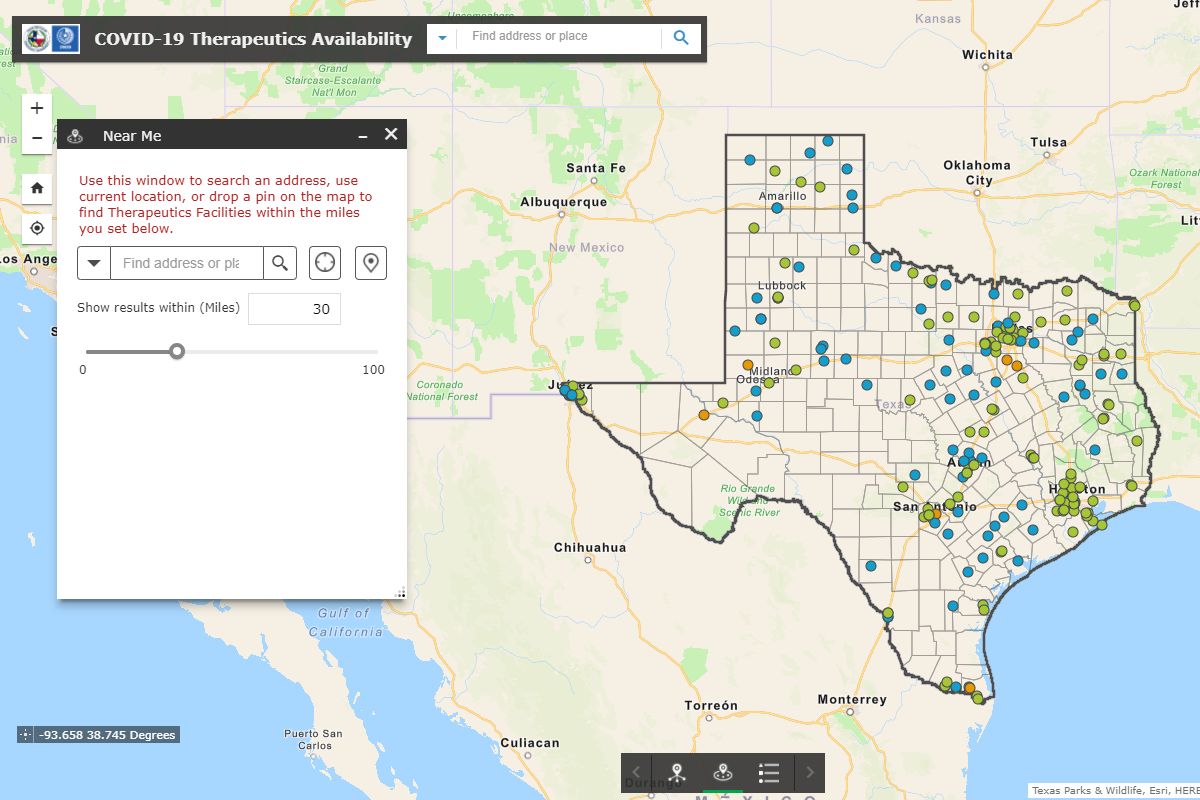This screenshot has height=800, width=1200.
Task: Zoom in on the map
Action: [x=37, y=108]
